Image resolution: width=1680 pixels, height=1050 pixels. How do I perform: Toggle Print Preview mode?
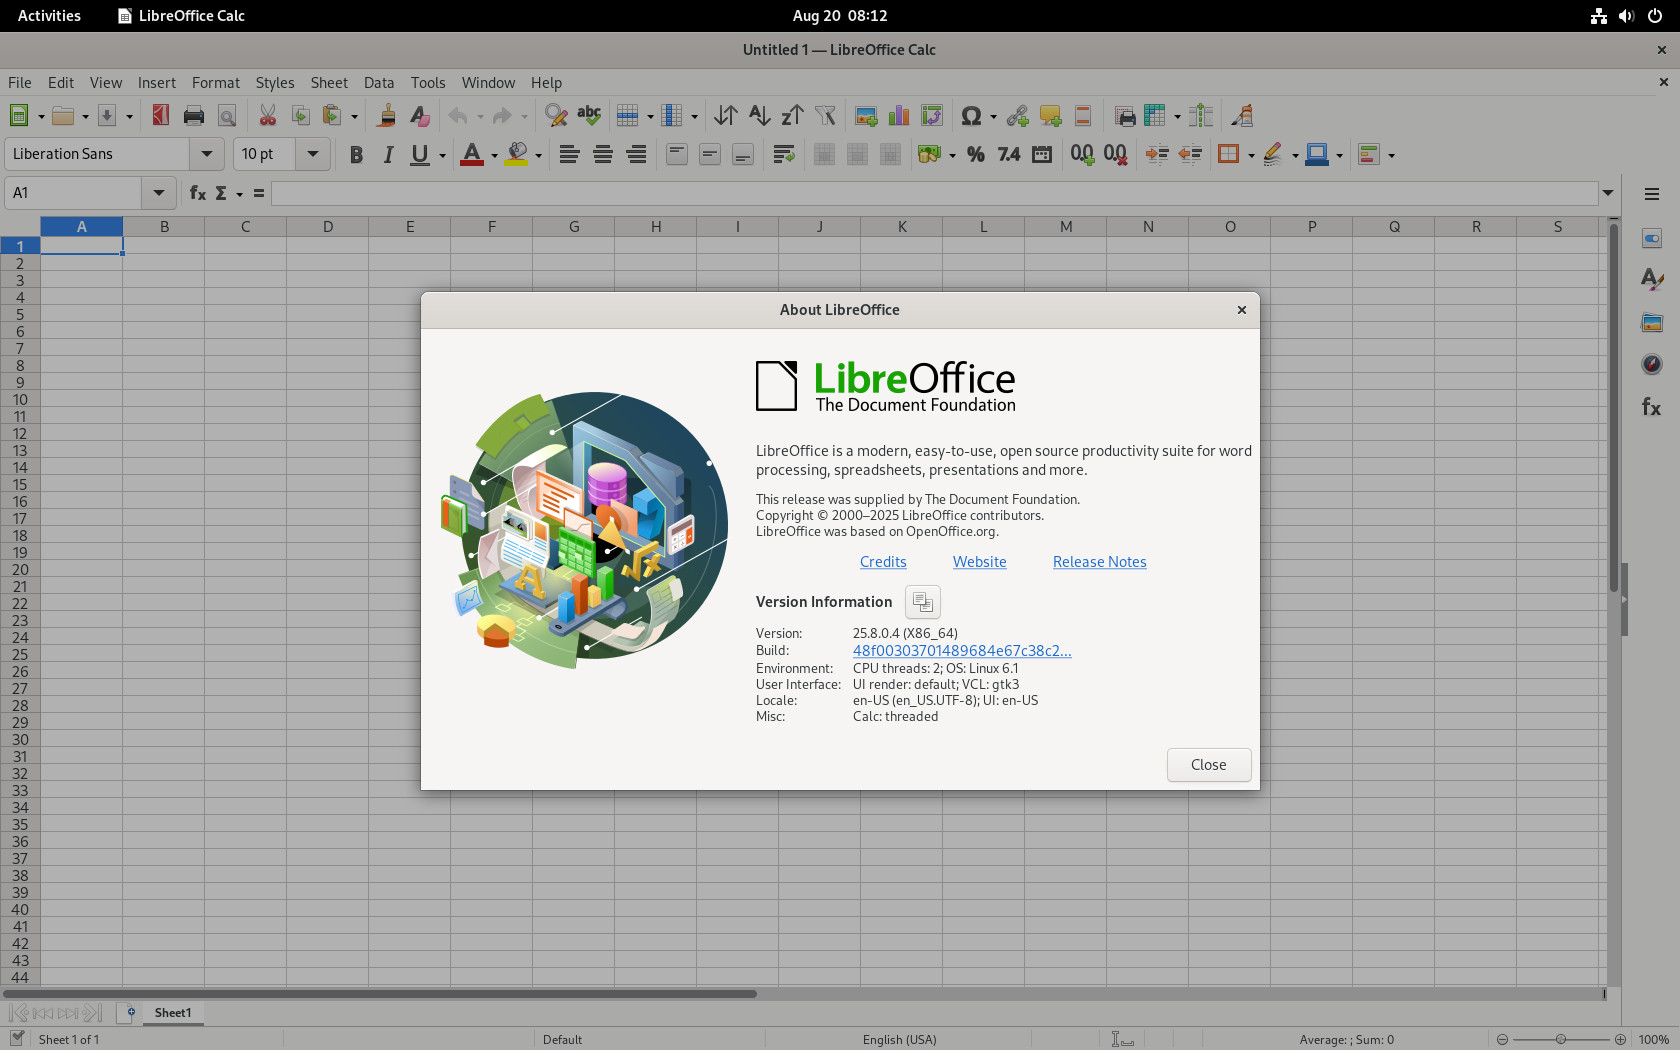click(x=227, y=116)
